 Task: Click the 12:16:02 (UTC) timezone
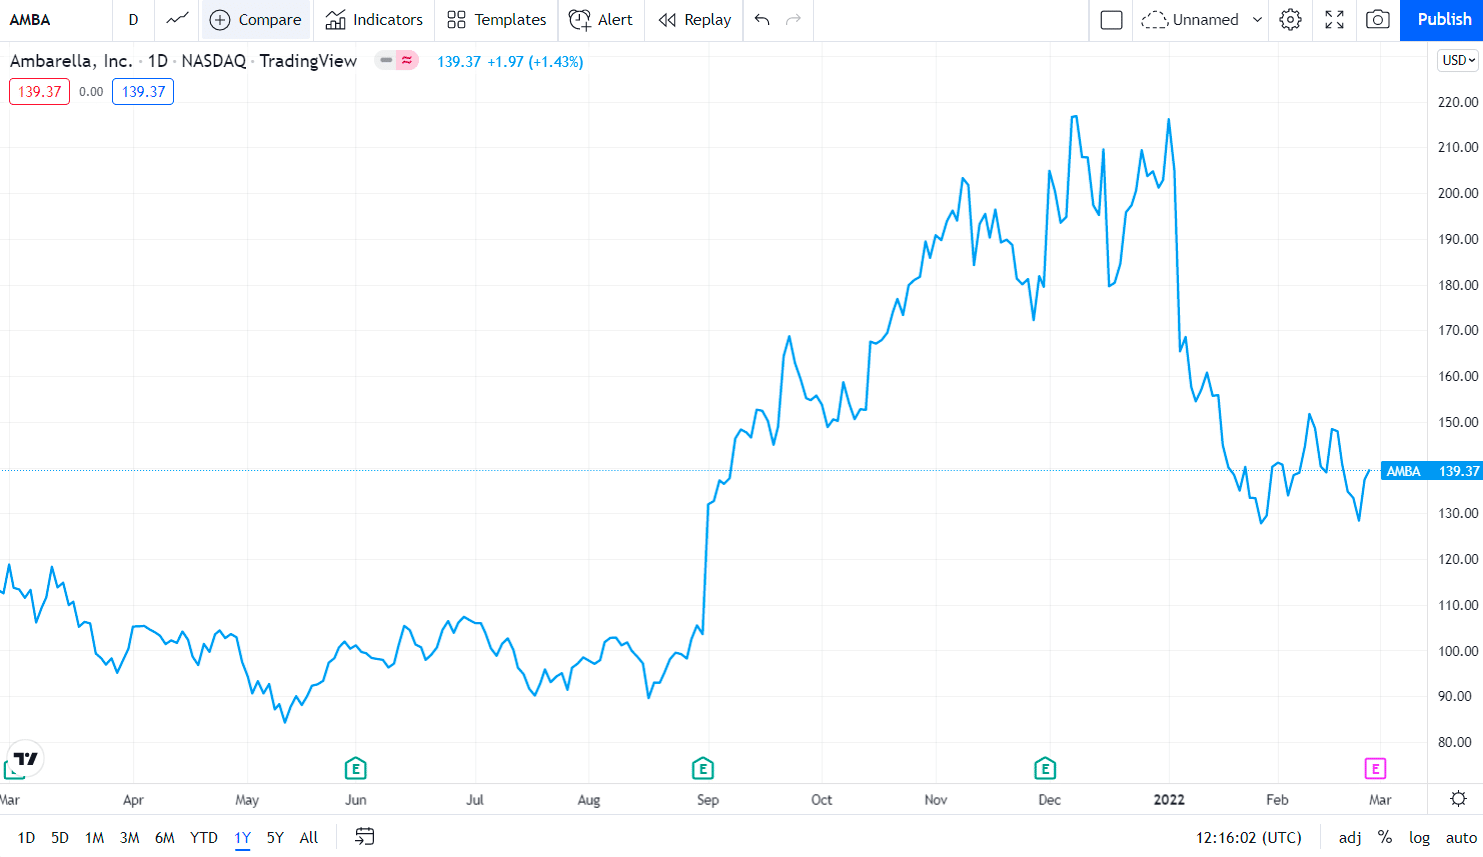coord(1248,837)
